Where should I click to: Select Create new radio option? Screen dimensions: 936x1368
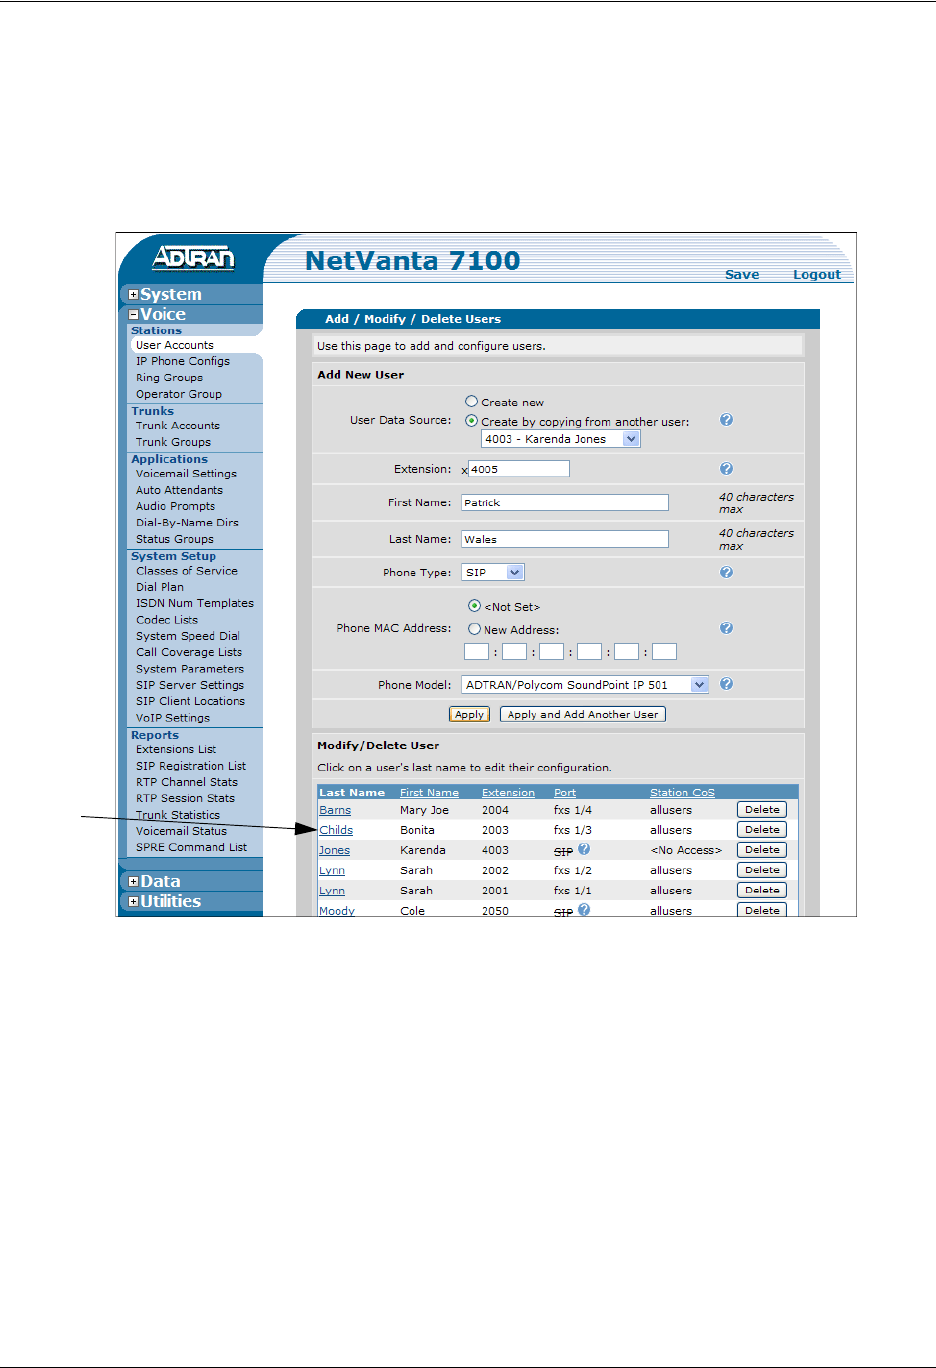point(472,401)
